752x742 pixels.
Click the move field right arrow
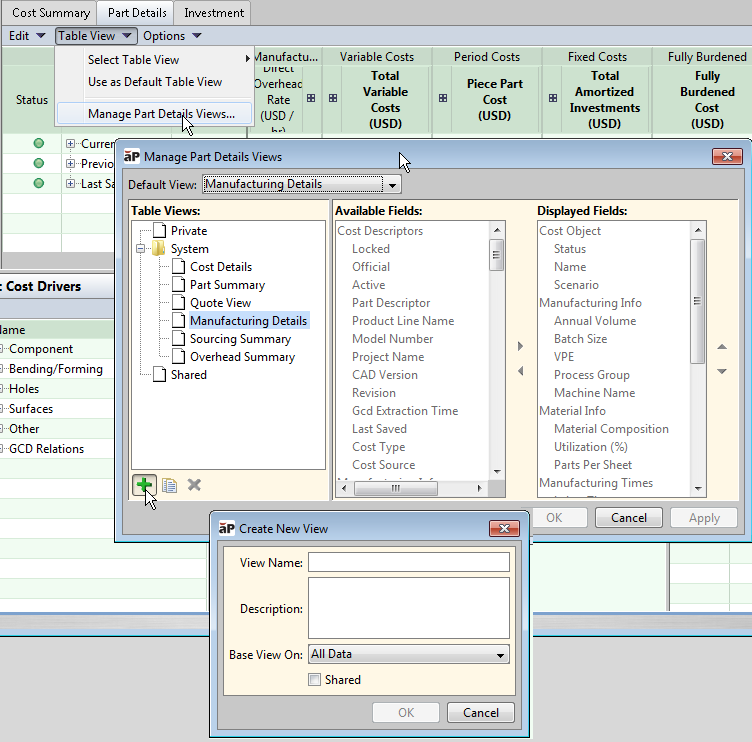[x=519, y=347]
